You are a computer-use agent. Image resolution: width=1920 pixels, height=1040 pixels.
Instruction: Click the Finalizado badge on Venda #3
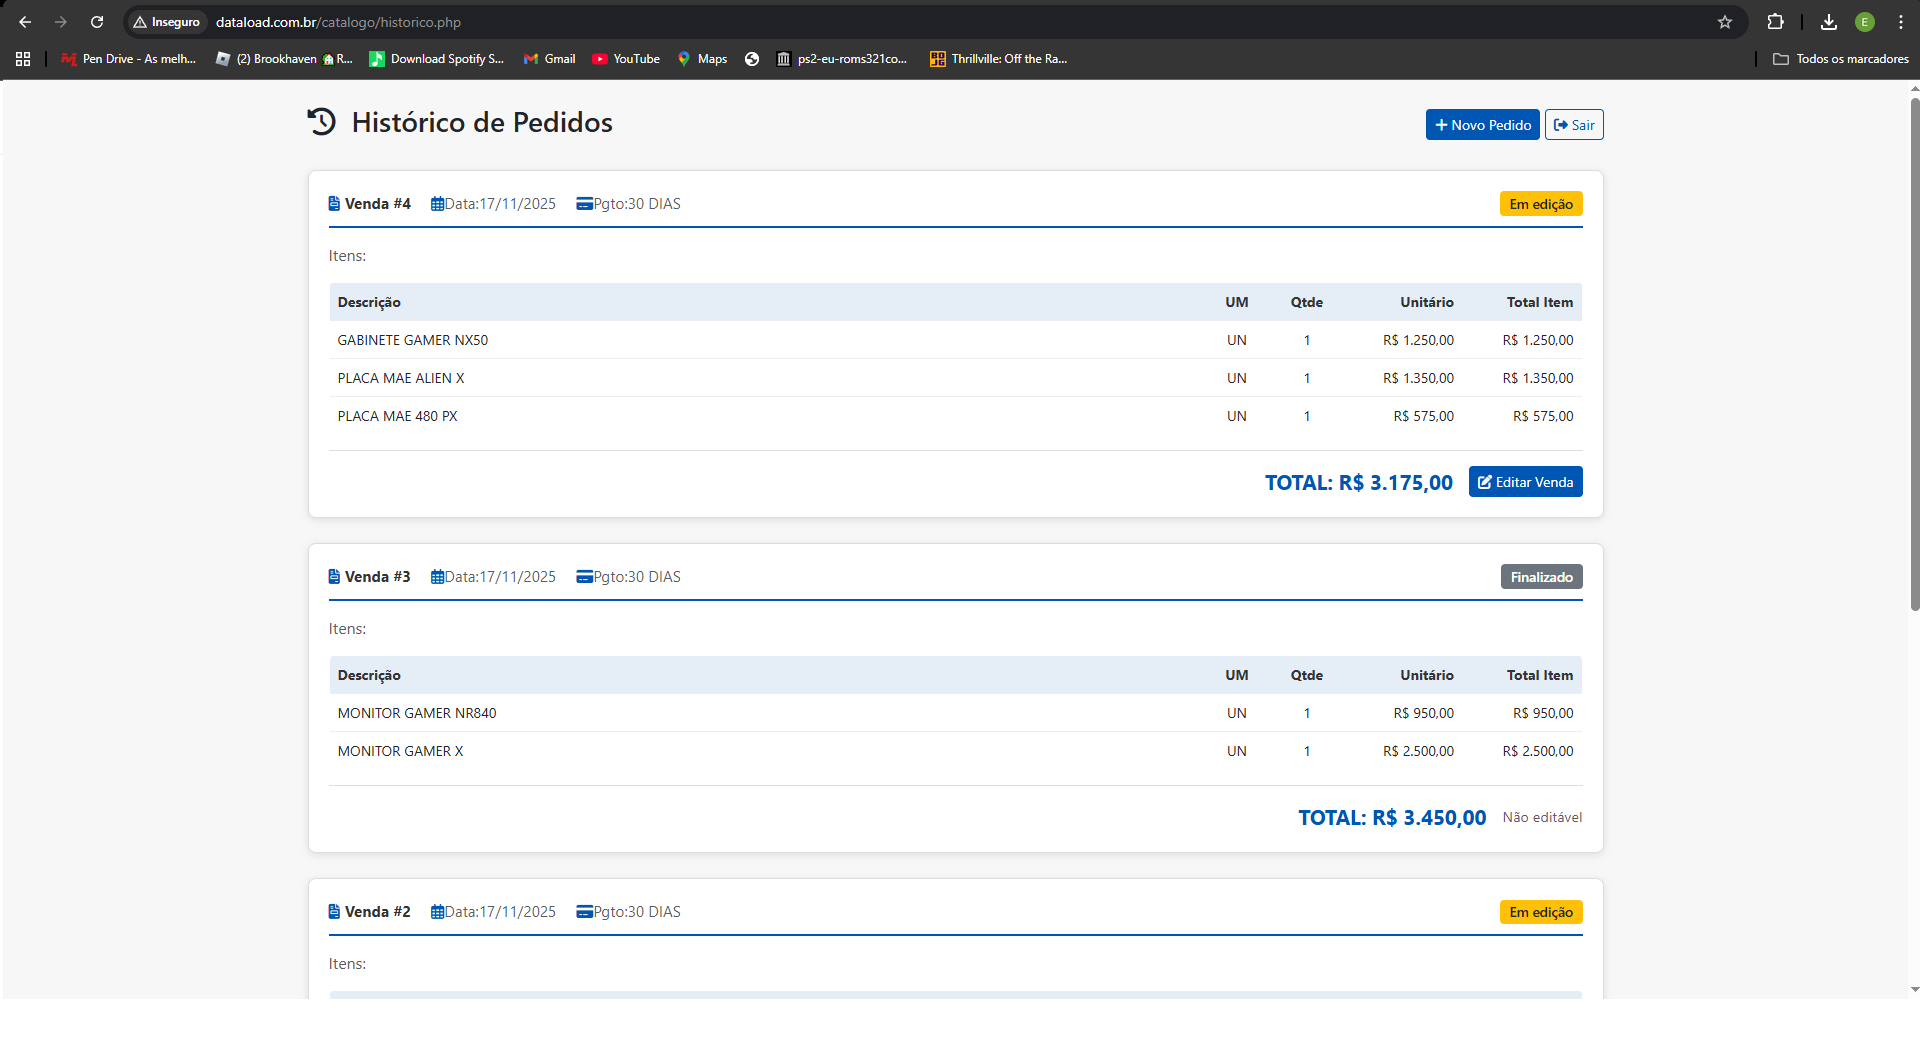(1541, 577)
